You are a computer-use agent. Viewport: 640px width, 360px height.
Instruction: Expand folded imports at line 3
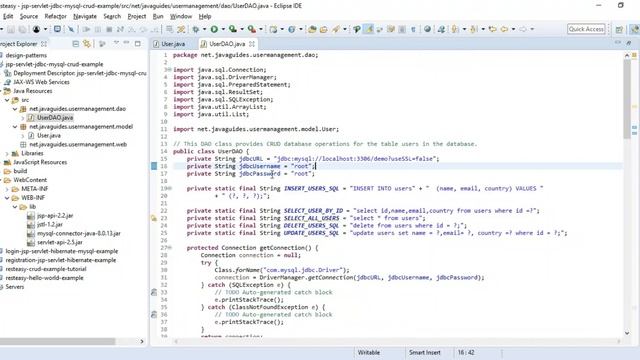pyautogui.click(x=169, y=70)
